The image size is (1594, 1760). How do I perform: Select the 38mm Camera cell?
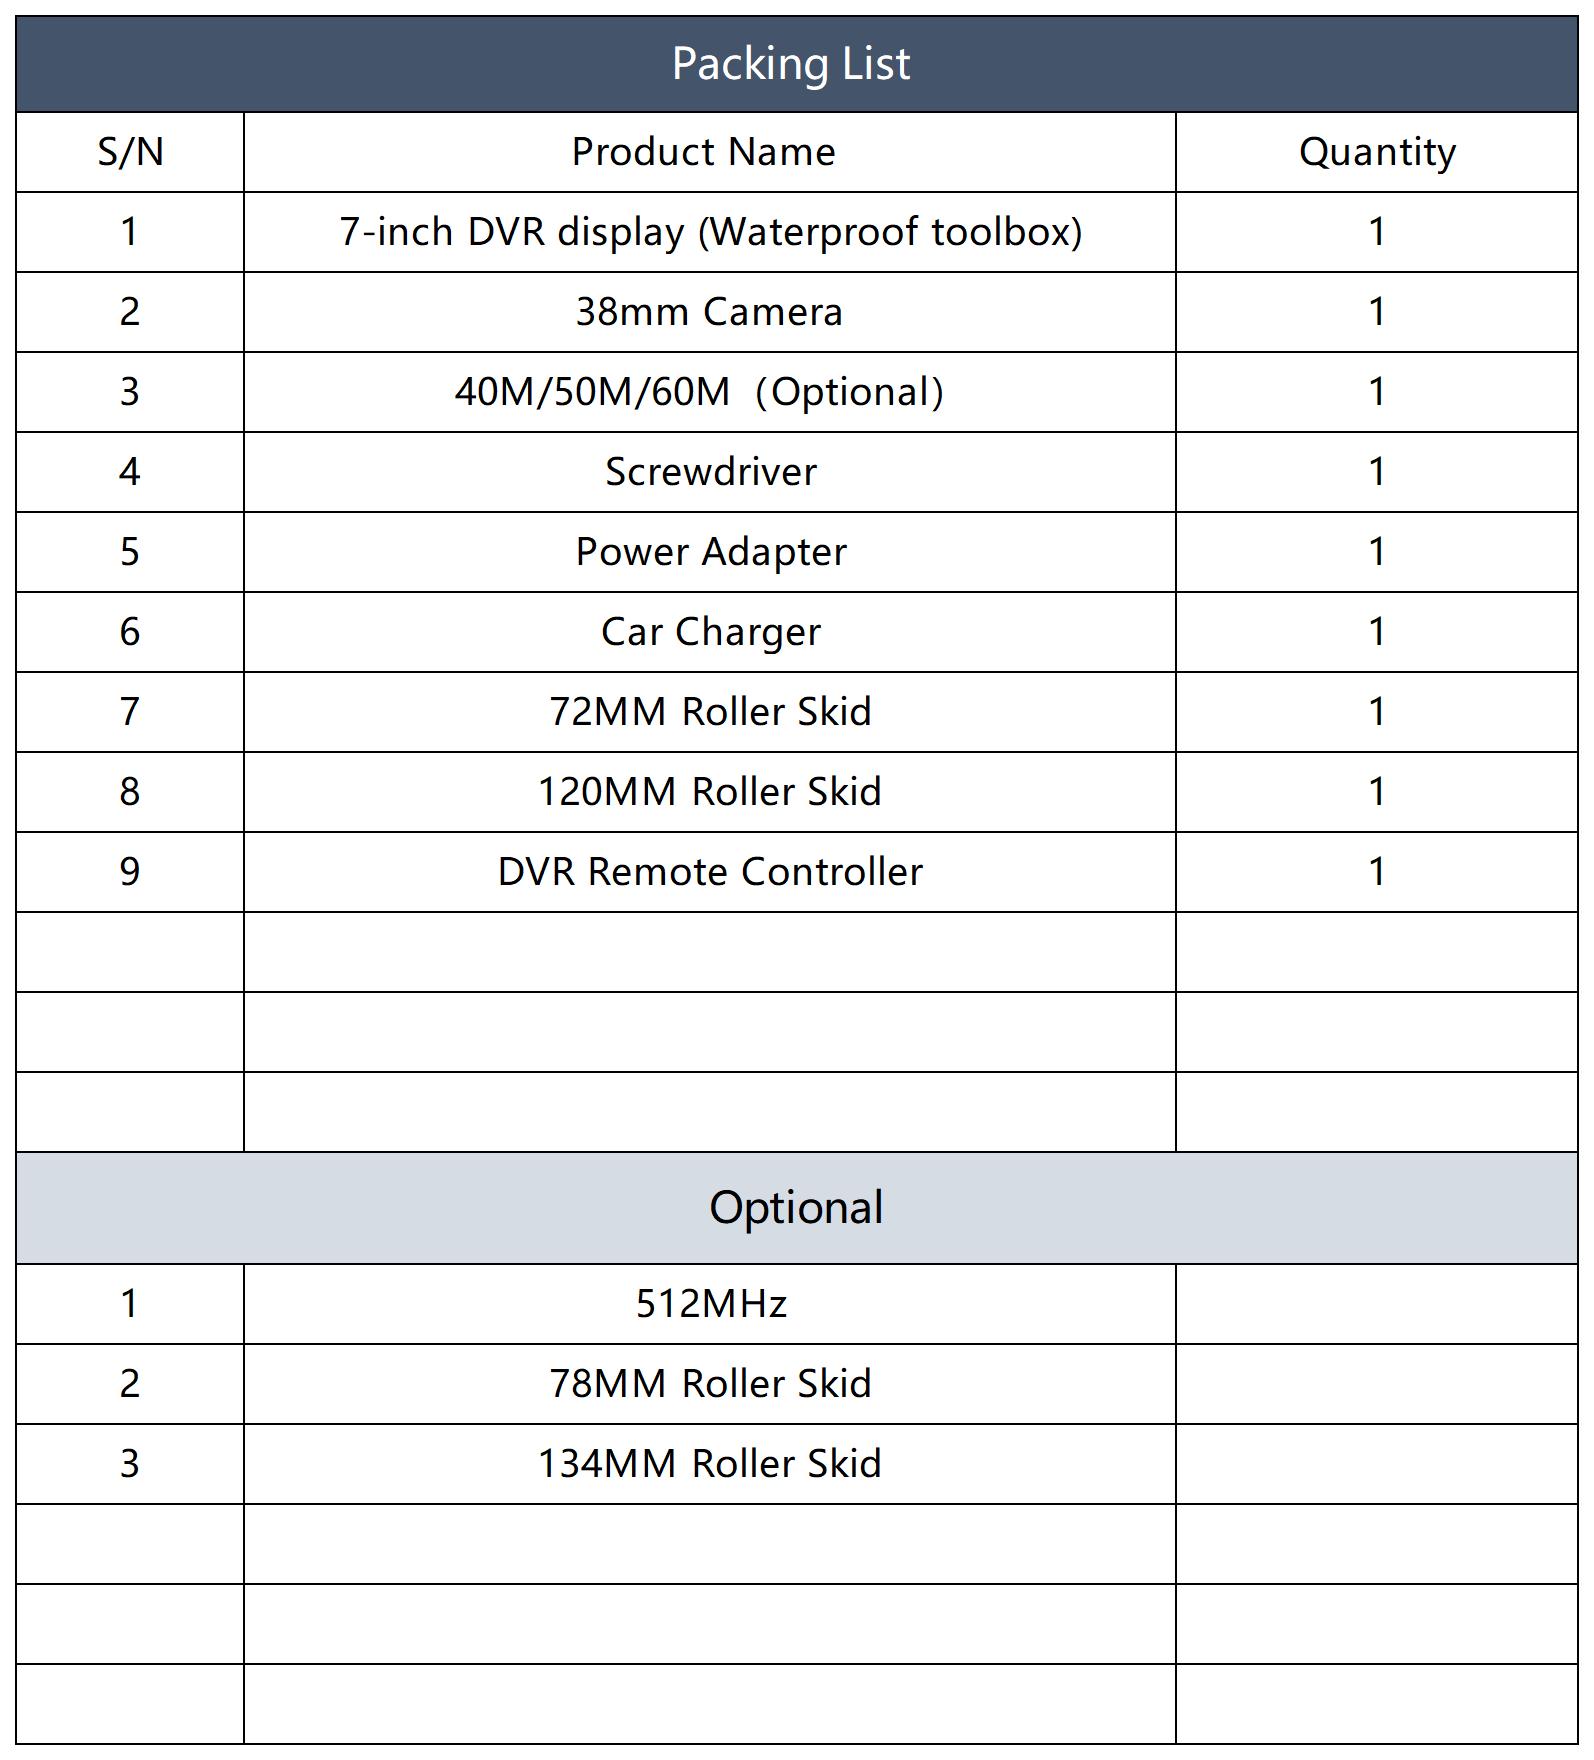(x=710, y=312)
